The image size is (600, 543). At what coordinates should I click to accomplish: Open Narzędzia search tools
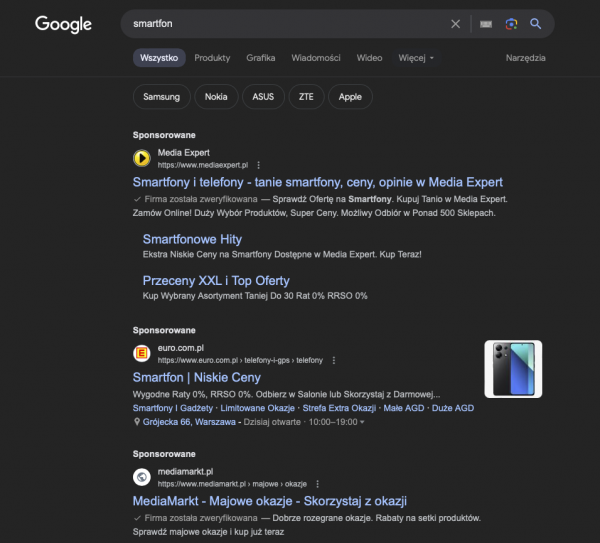(x=525, y=58)
